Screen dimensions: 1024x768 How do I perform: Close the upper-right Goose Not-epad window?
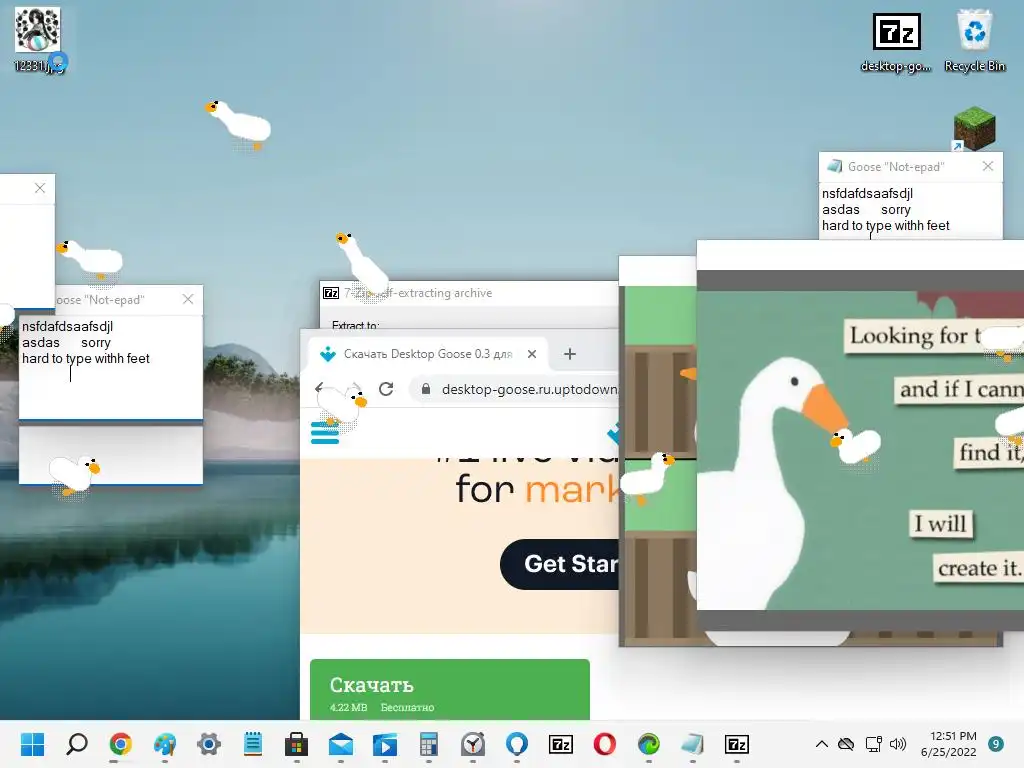pyautogui.click(x=988, y=167)
